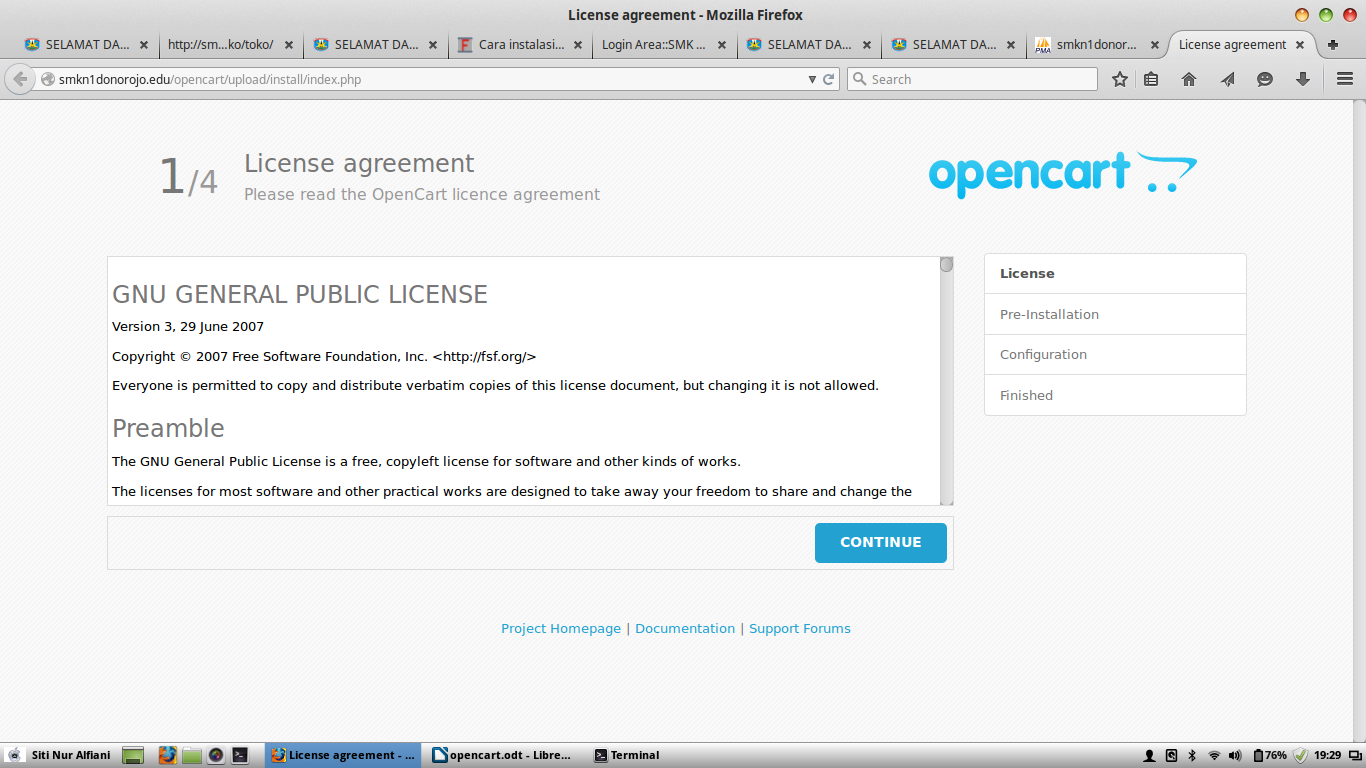Click the window list icon at tray end

point(1355,755)
